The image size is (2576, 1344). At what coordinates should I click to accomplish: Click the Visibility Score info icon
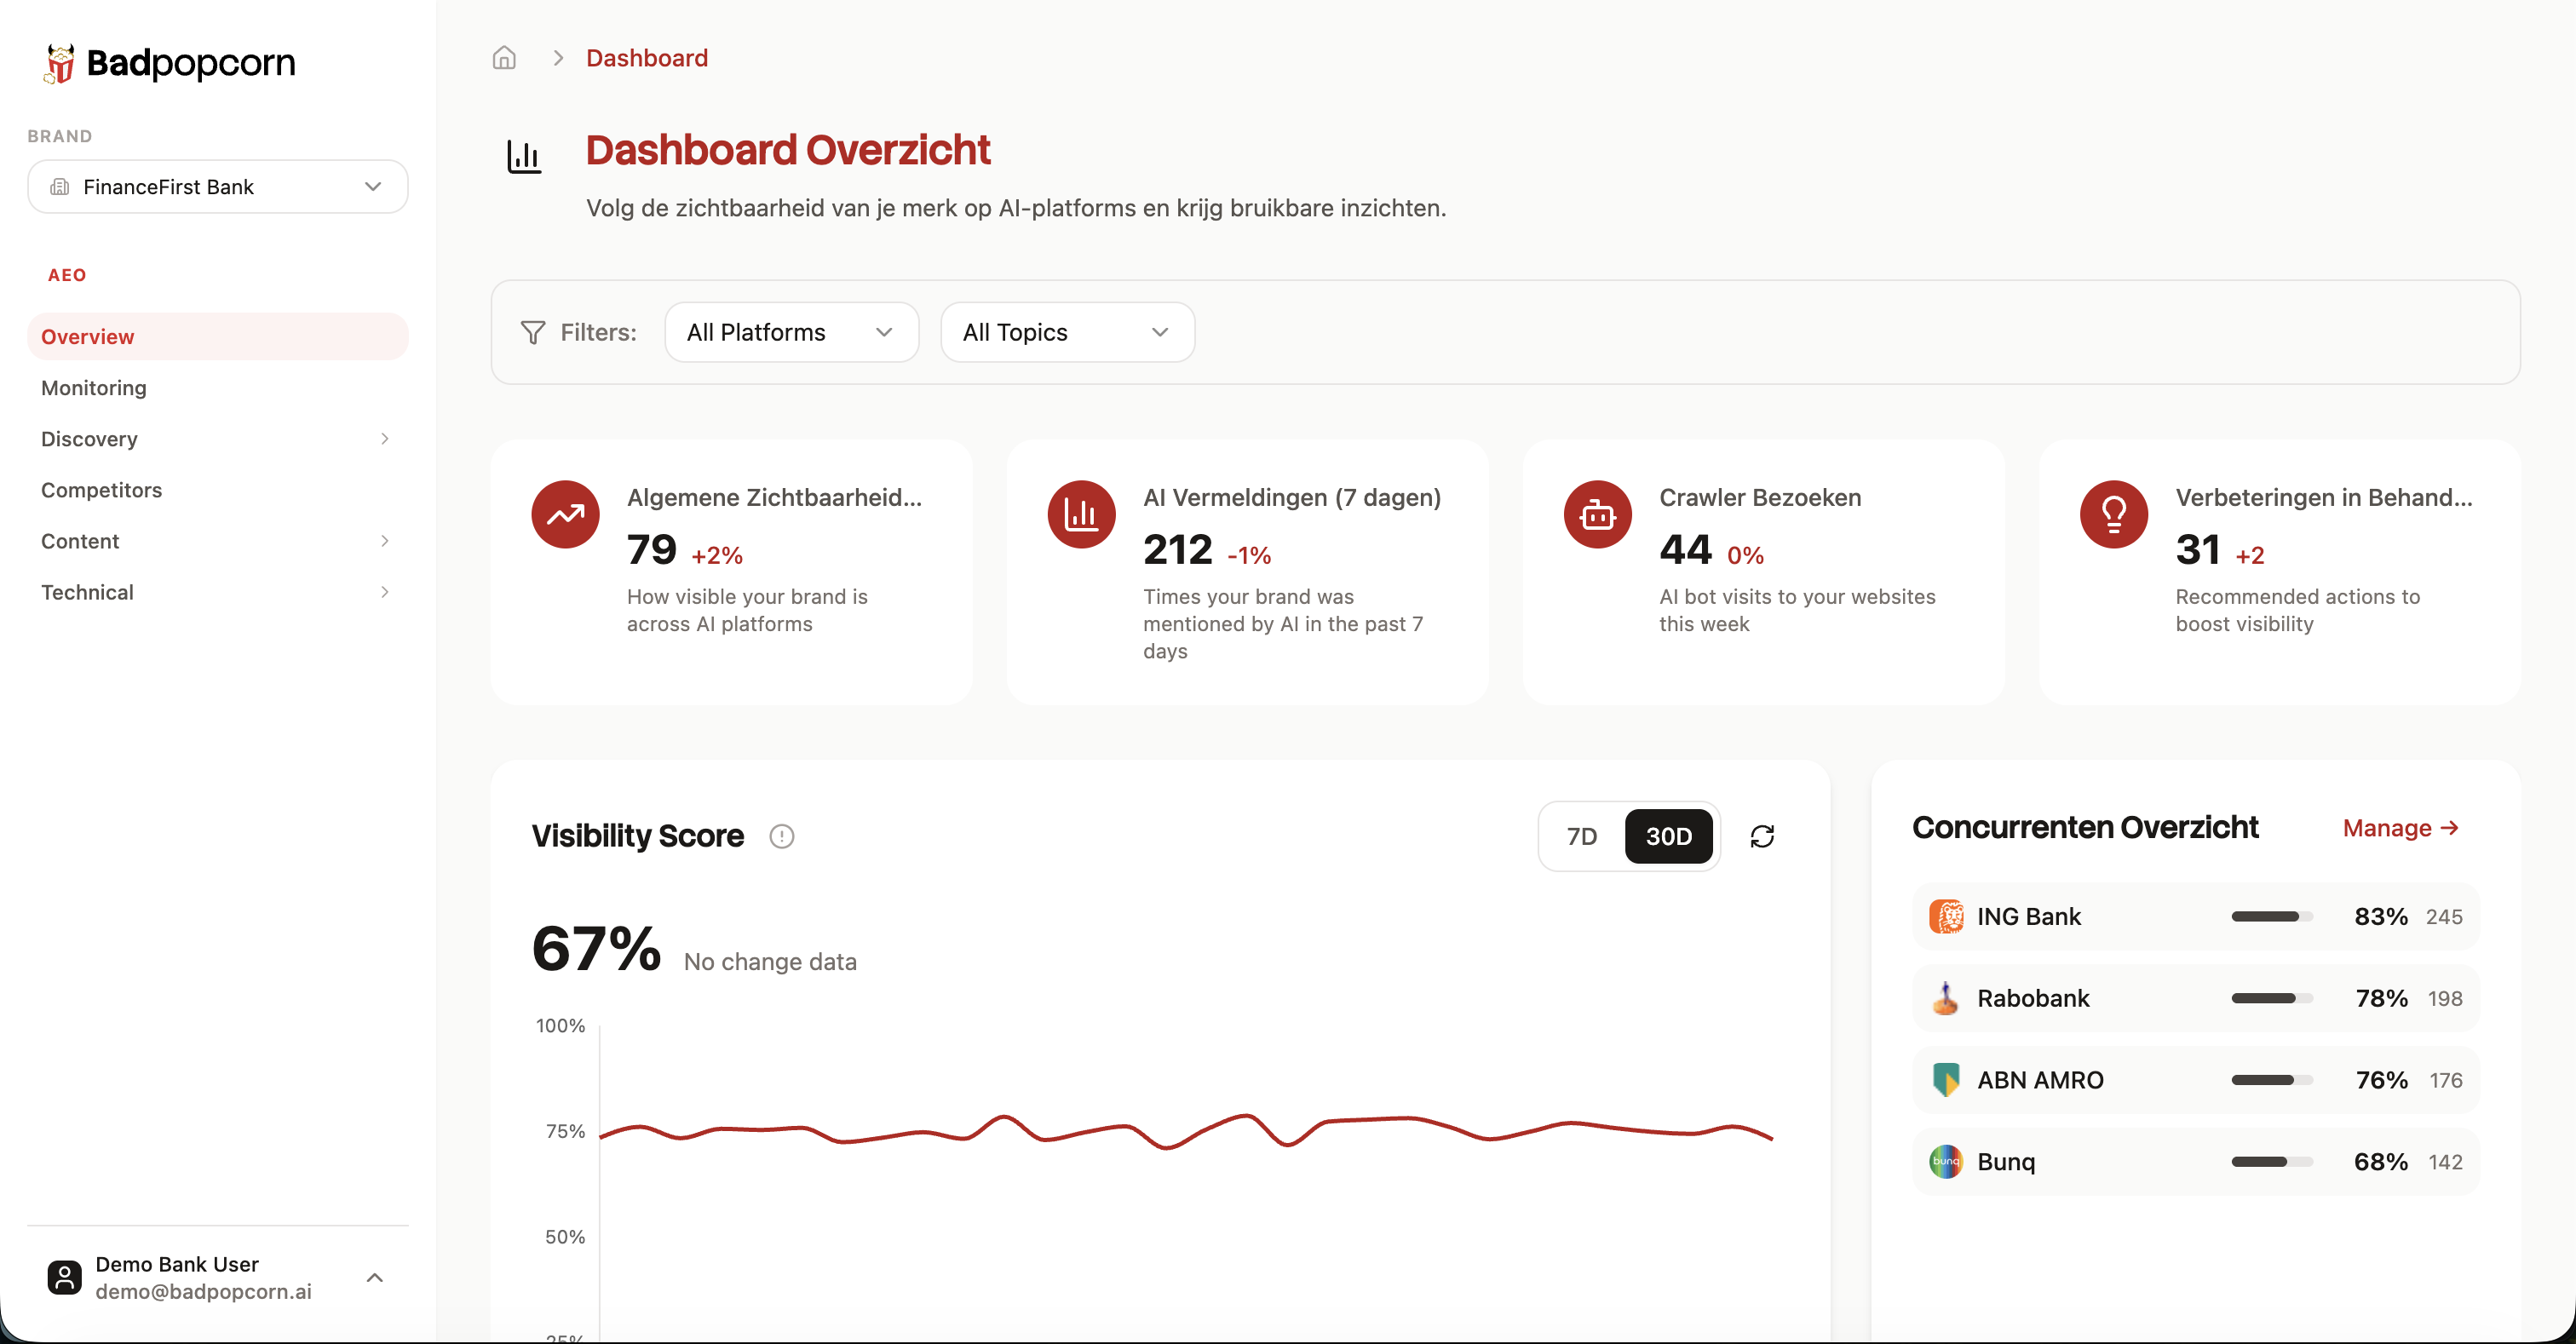(x=781, y=836)
